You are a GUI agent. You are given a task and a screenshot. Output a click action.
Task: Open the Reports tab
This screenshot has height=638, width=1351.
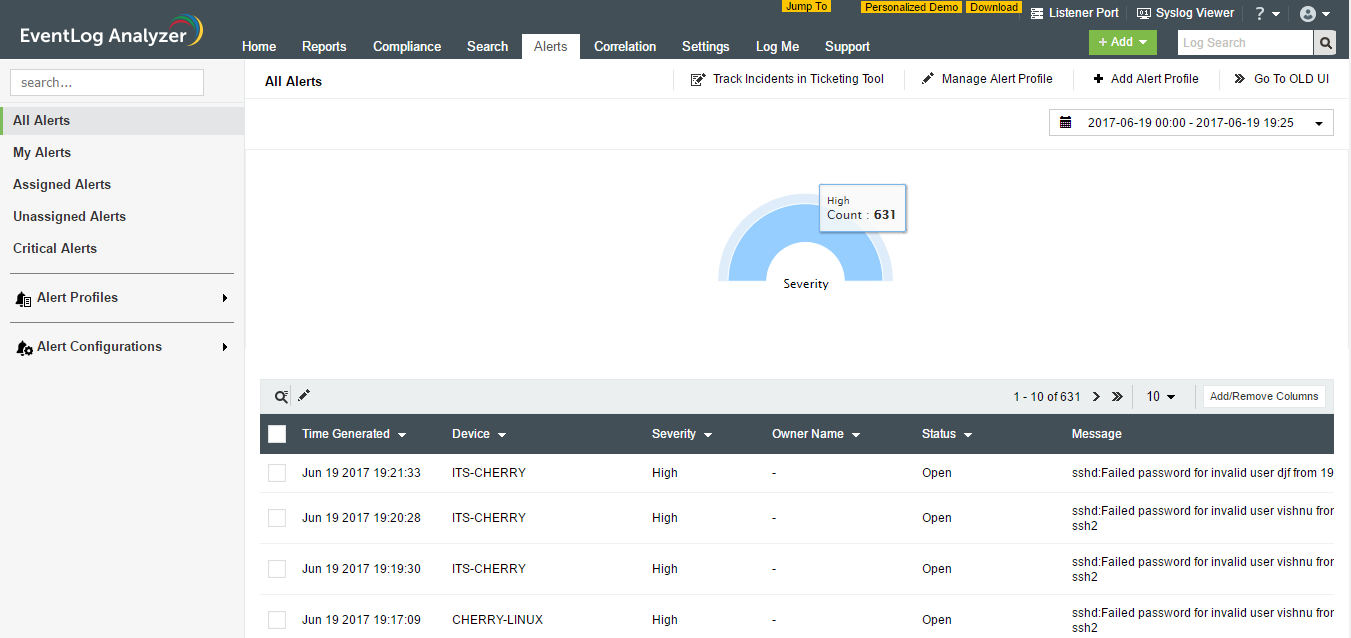click(x=324, y=46)
